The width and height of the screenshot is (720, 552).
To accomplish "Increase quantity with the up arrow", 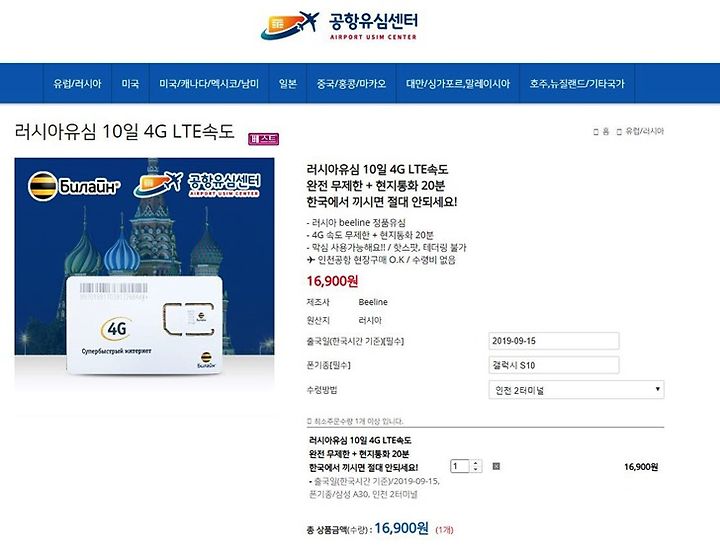I will (x=476, y=463).
